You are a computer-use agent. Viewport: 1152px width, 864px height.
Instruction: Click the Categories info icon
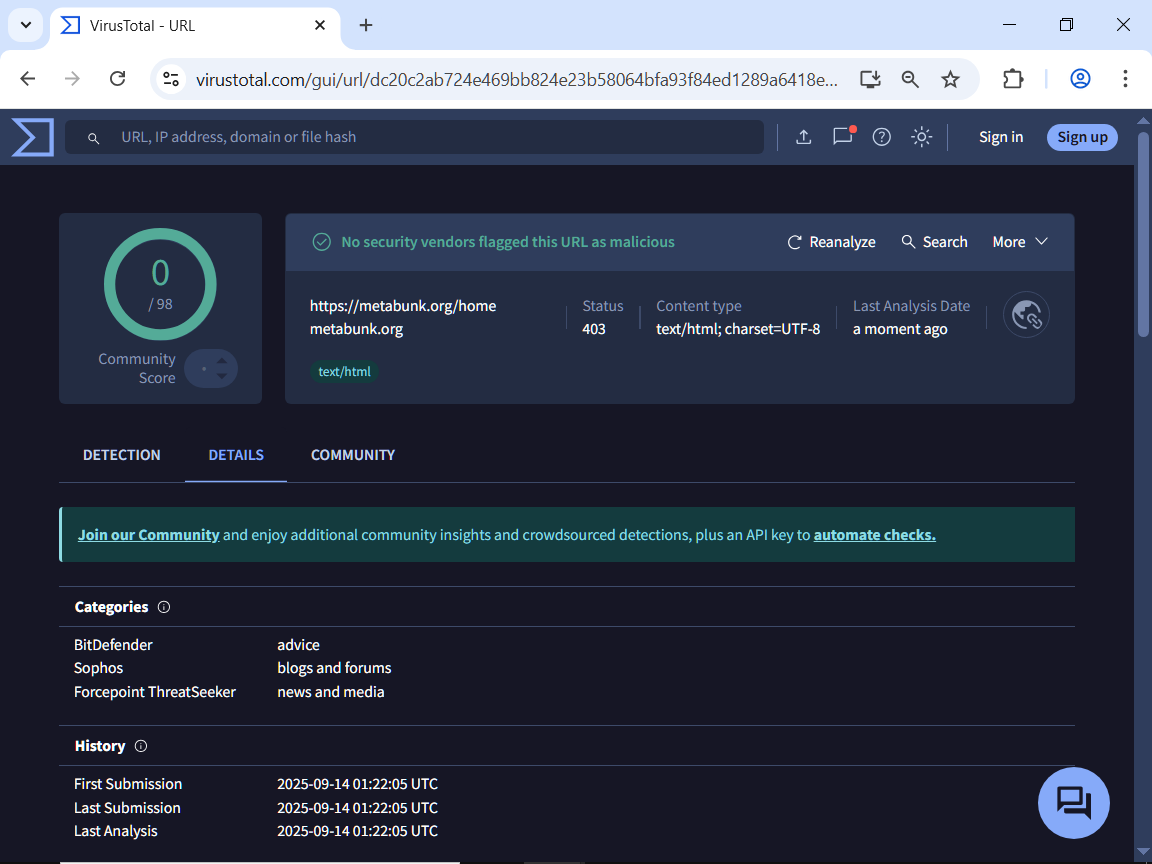pos(164,607)
